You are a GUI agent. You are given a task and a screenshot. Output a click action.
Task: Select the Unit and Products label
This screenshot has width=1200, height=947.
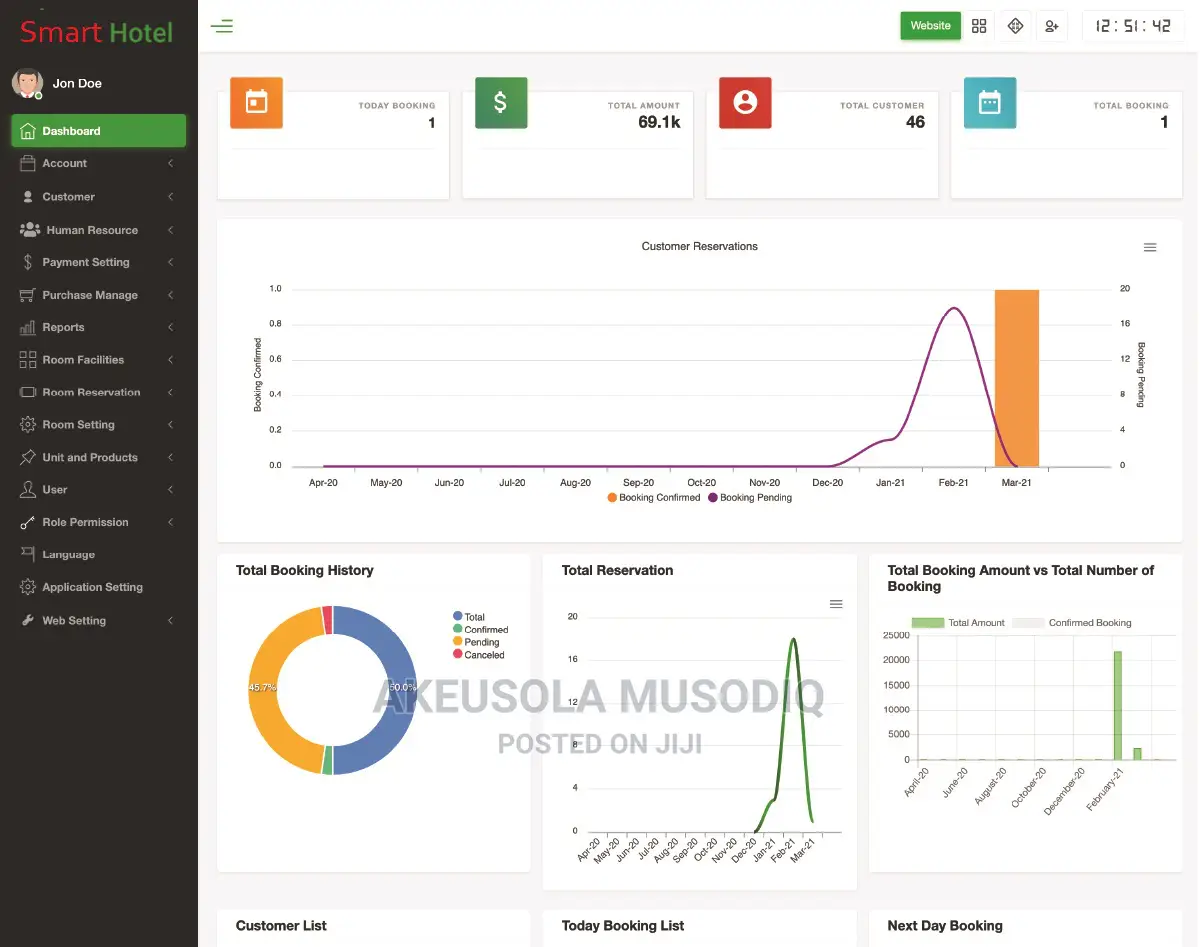point(90,457)
